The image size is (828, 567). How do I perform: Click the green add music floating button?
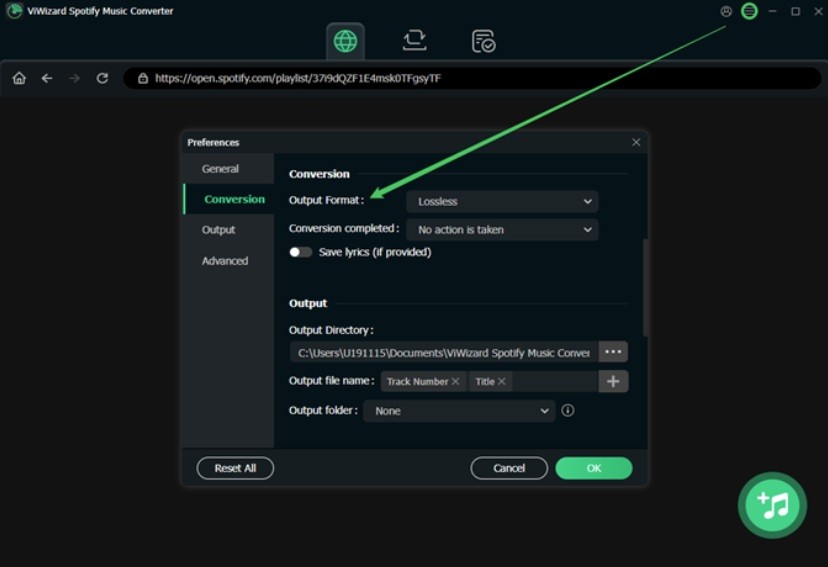click(x=773, y=505)
